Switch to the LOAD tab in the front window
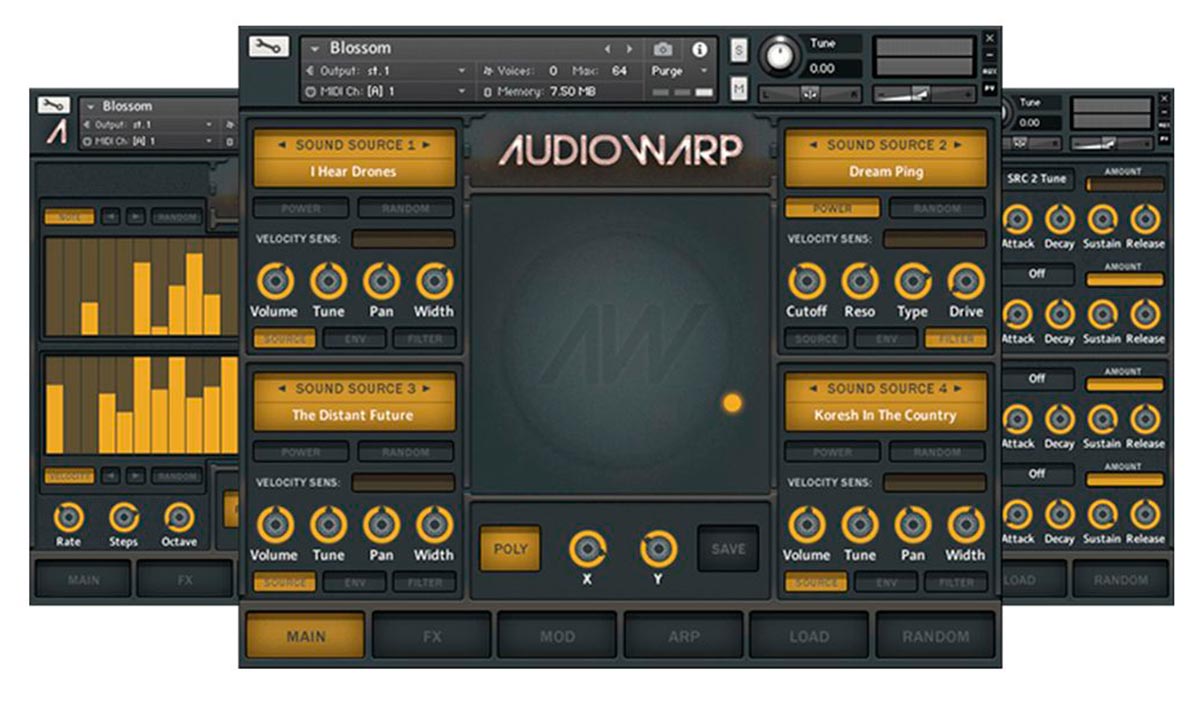The width and height of the screenshot is (1200, 705). [x=808, y=636]
